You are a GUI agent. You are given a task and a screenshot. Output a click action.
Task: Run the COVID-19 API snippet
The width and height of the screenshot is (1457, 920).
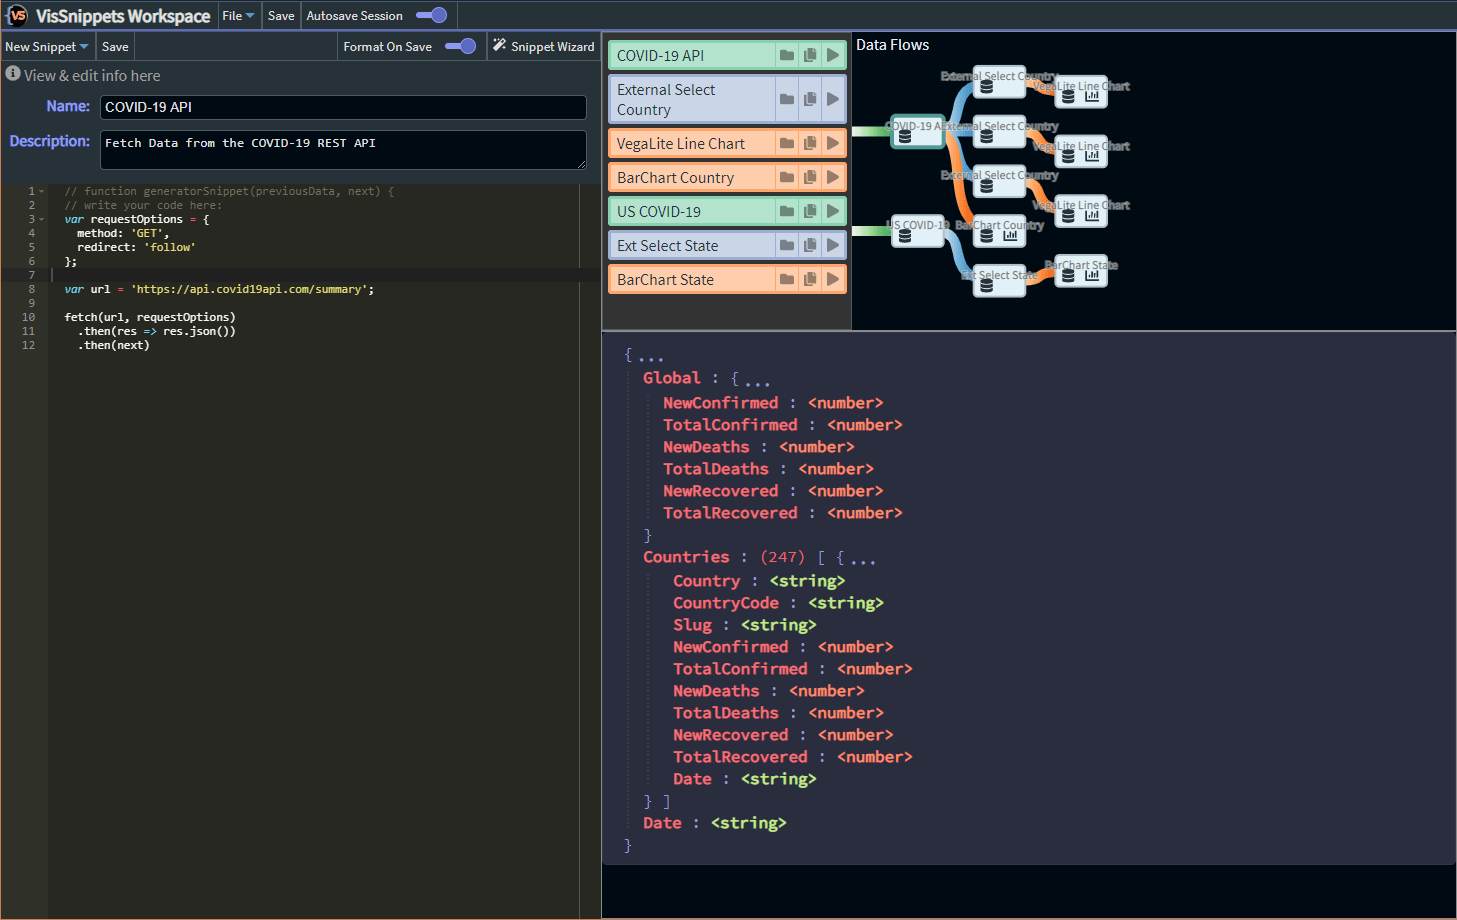pos(833,55)
